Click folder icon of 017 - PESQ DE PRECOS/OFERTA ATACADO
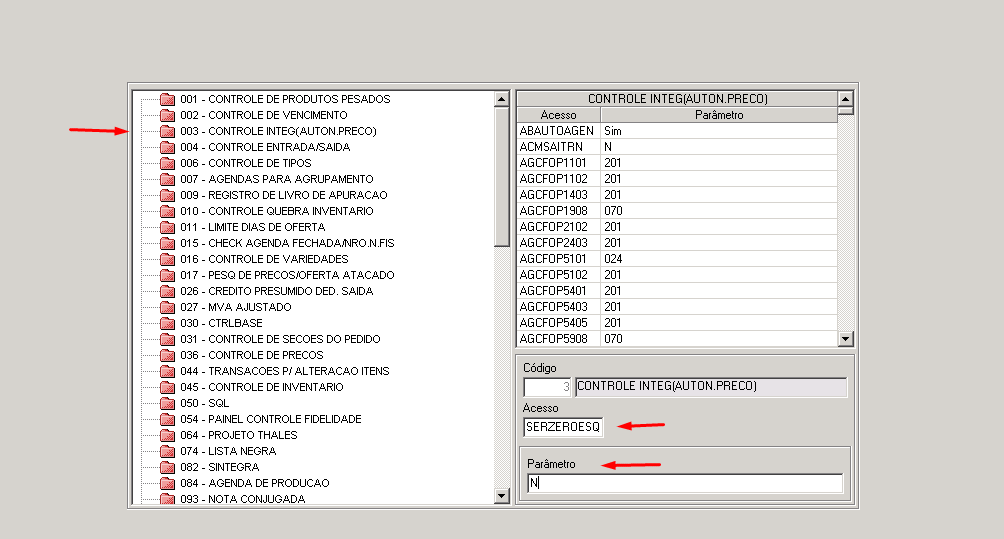Image resolution: width=1004 pixels, height=539 pixels. coord(167,275)
